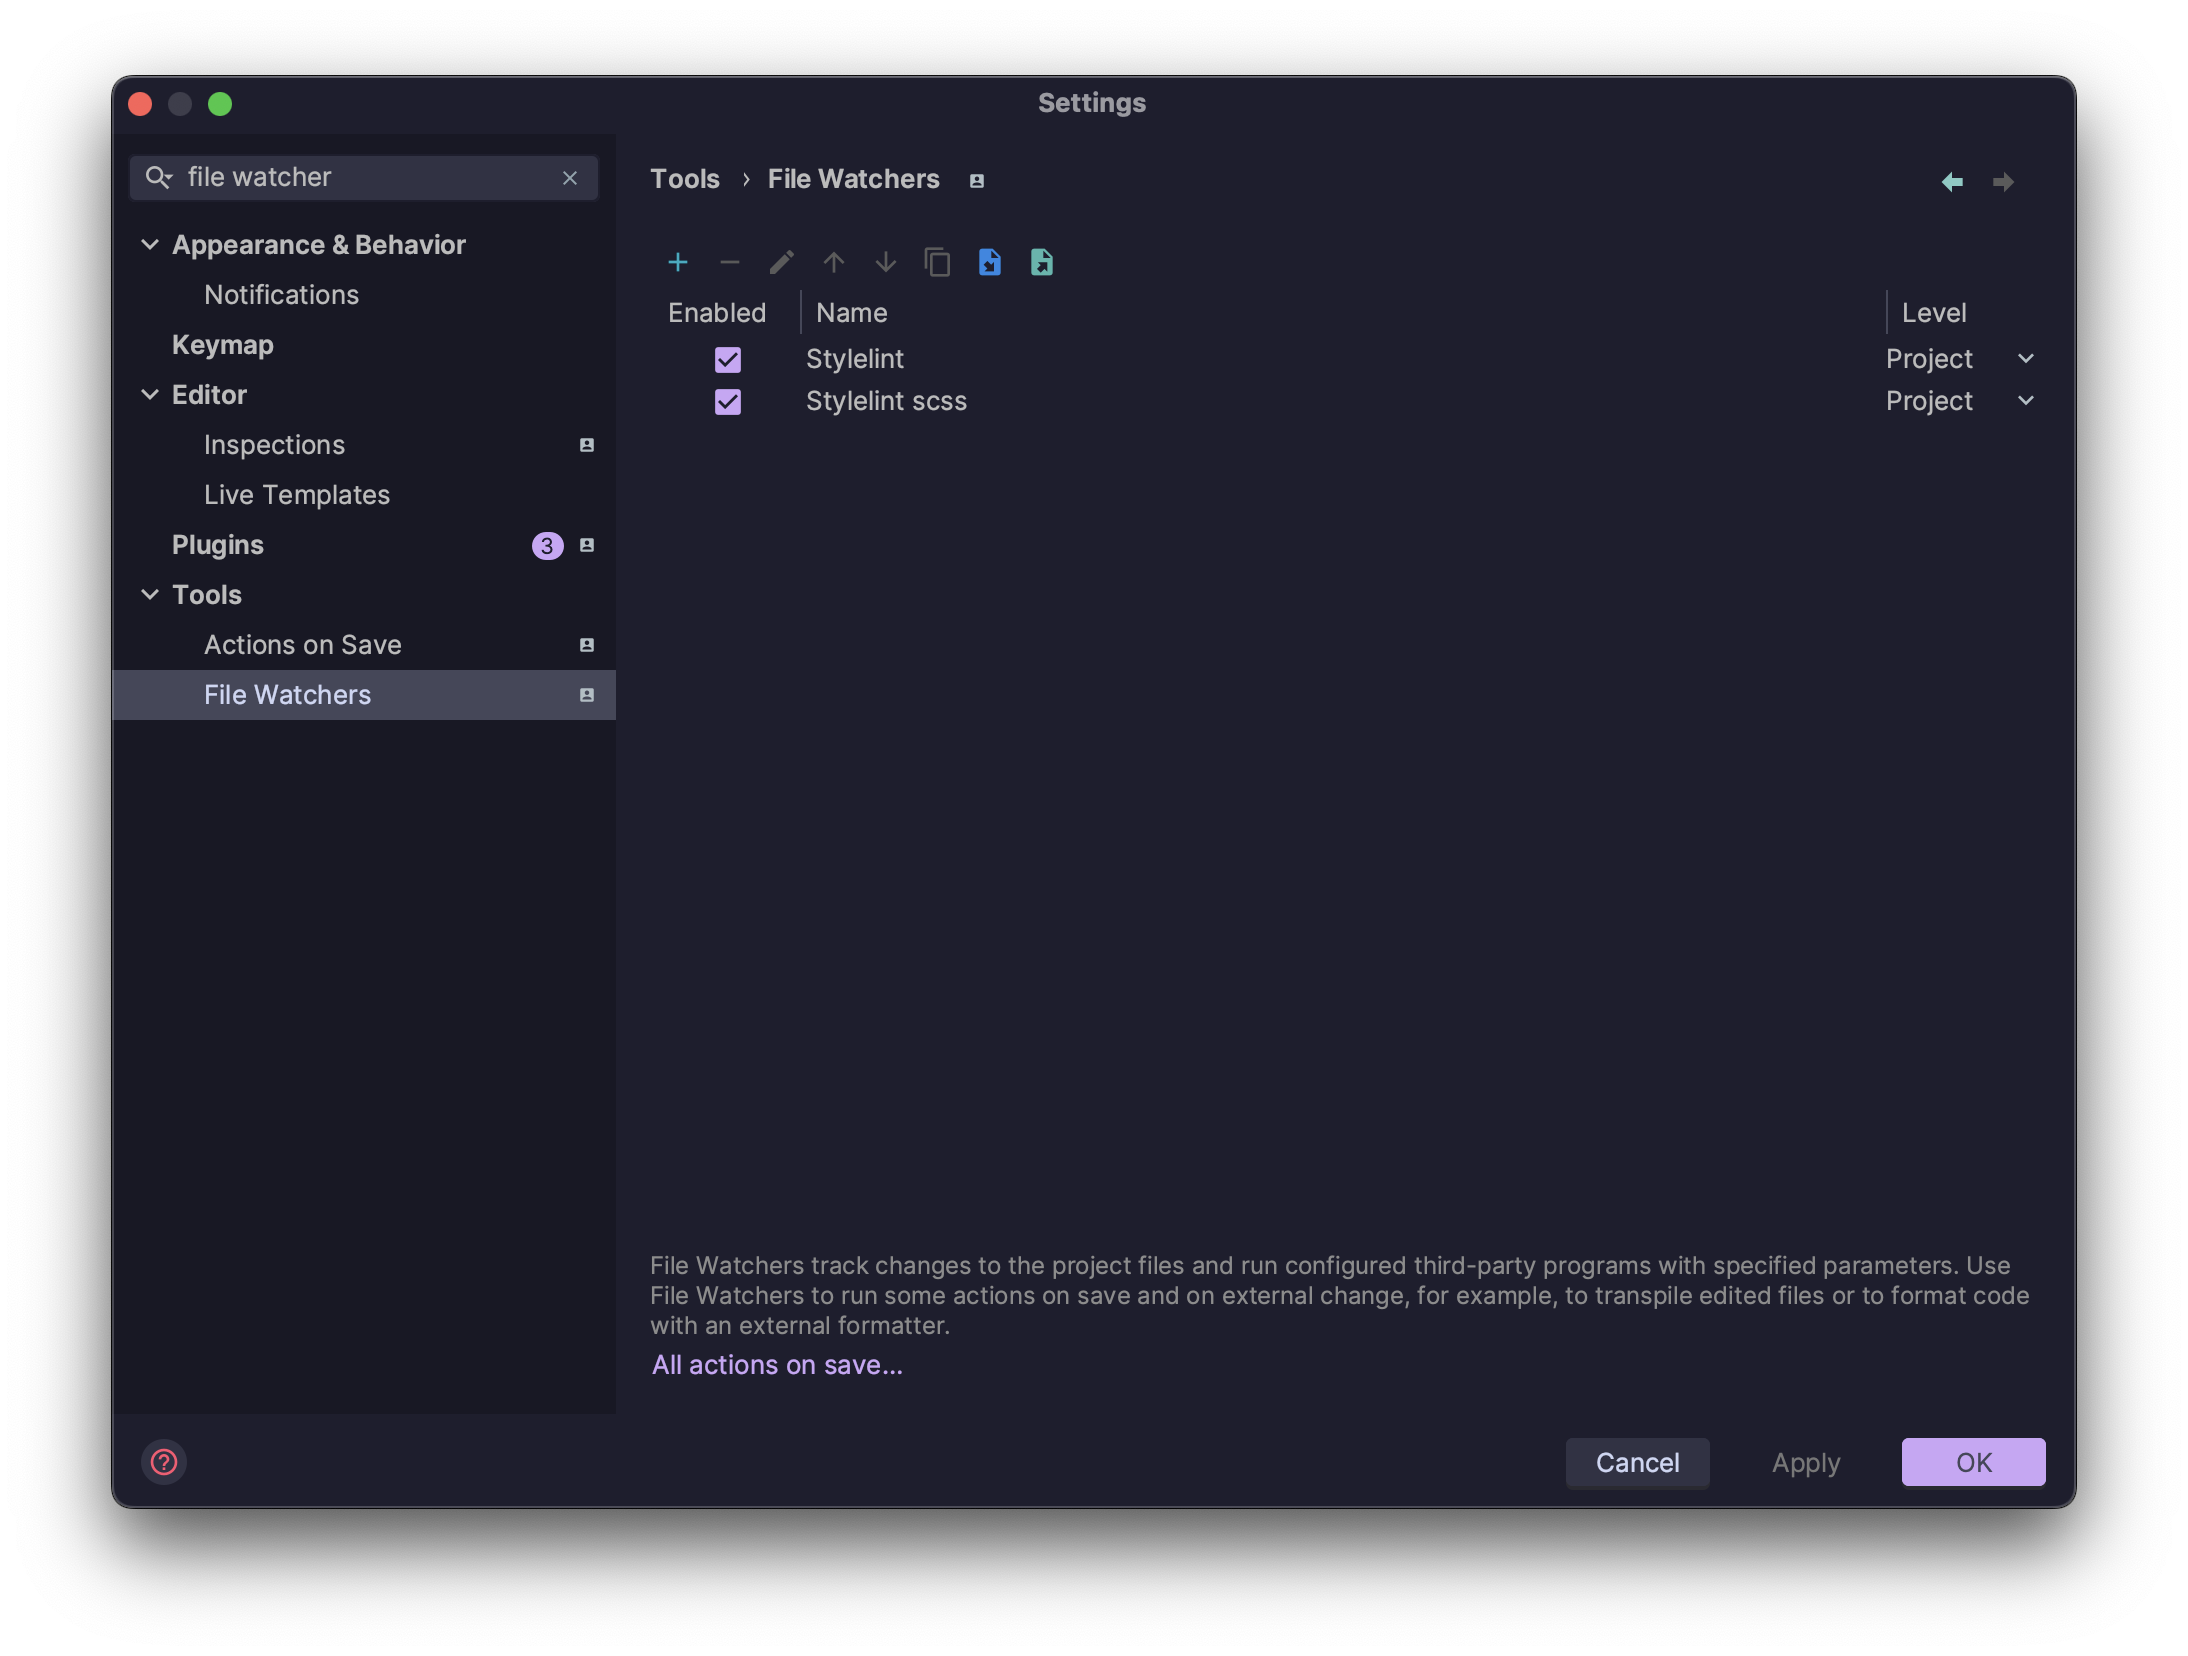Open help via question mark icon
Screen dimensions: 2188x1656
(x=164, y=1462)
